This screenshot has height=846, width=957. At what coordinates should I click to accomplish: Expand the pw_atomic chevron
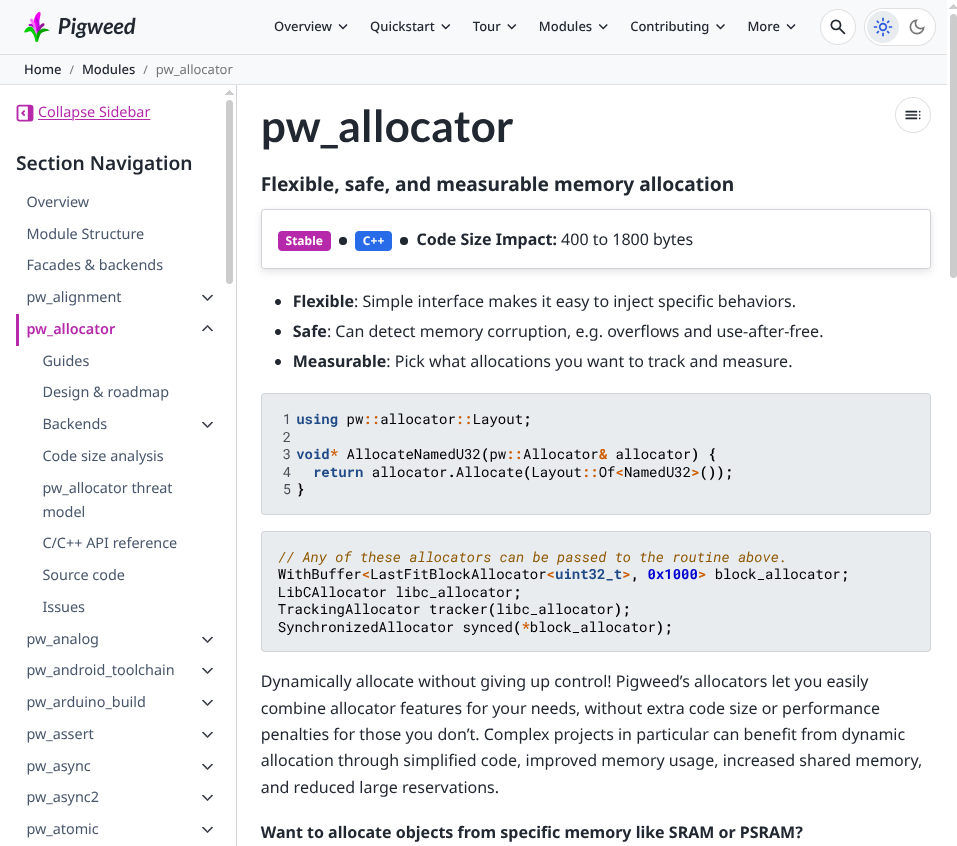(x=208, y=829)
